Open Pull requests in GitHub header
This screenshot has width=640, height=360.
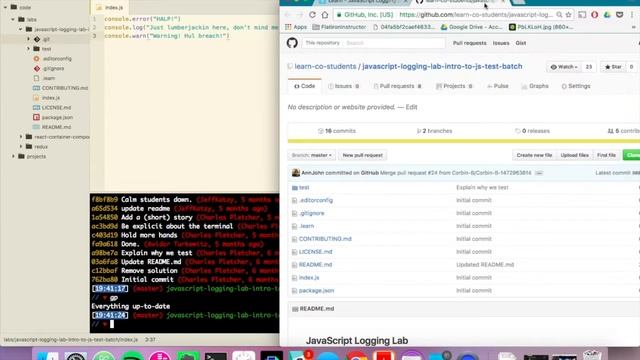469,43
